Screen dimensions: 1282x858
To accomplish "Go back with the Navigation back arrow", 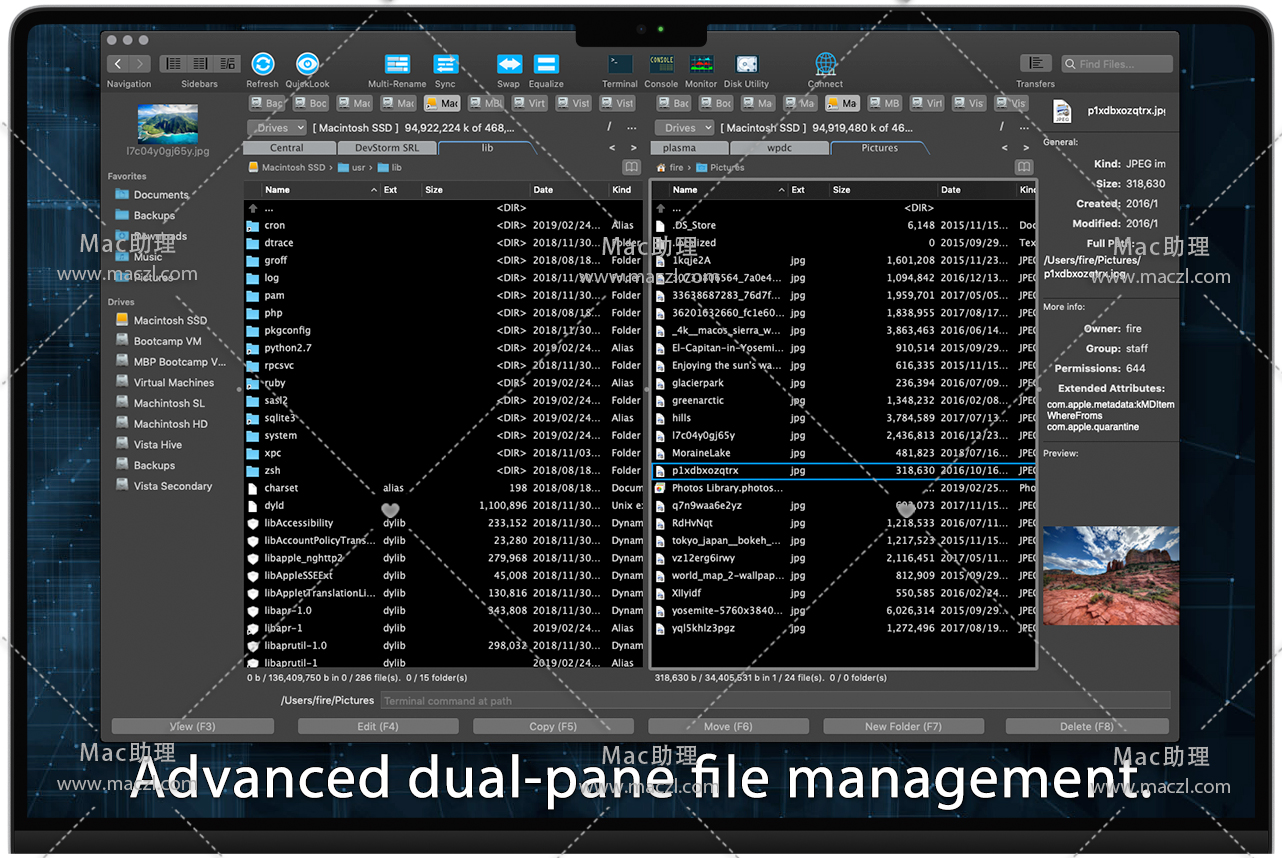I will (x=118, y=63).
